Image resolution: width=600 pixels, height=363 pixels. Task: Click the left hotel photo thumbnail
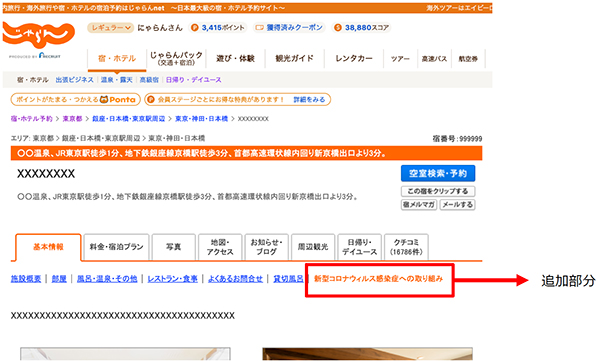(x=126, y=354)
